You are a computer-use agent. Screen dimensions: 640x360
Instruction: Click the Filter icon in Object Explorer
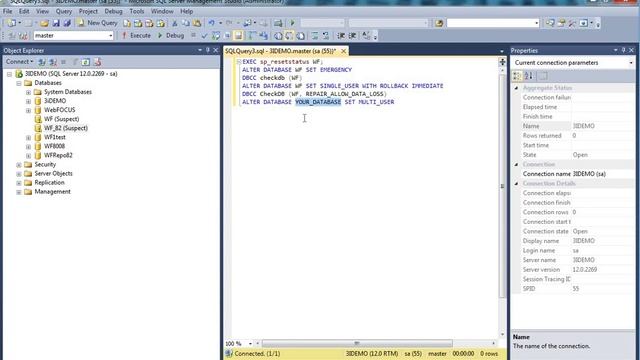(x=75, y=62)
